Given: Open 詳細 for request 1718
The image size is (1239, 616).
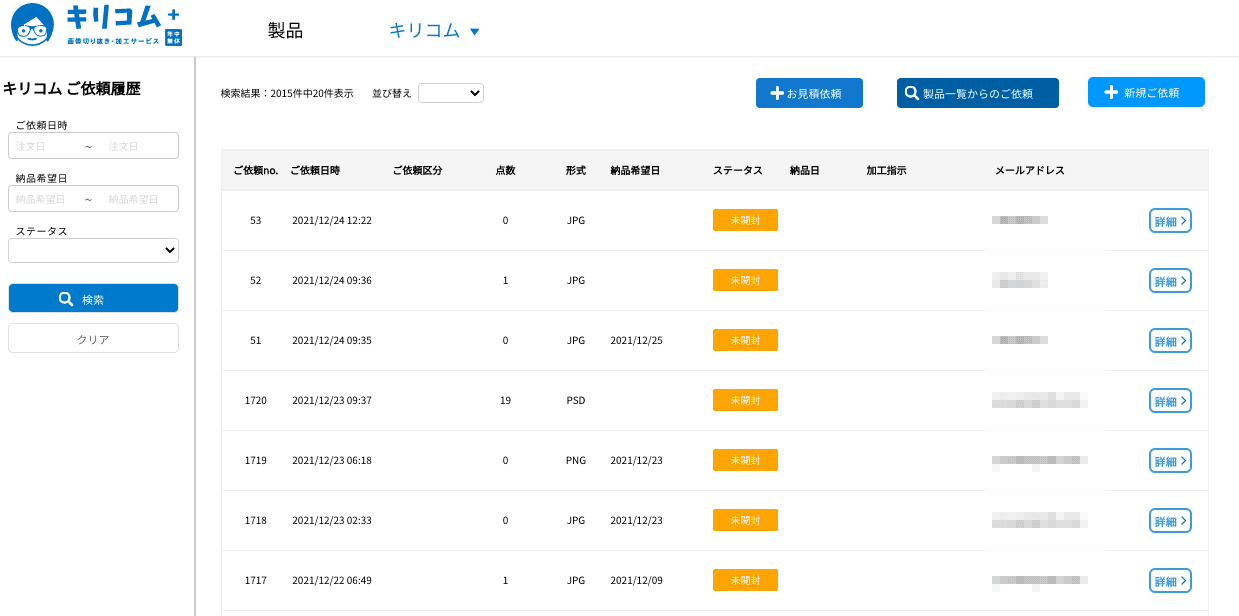Looking at the screenshot, I should pos(1170,521).
